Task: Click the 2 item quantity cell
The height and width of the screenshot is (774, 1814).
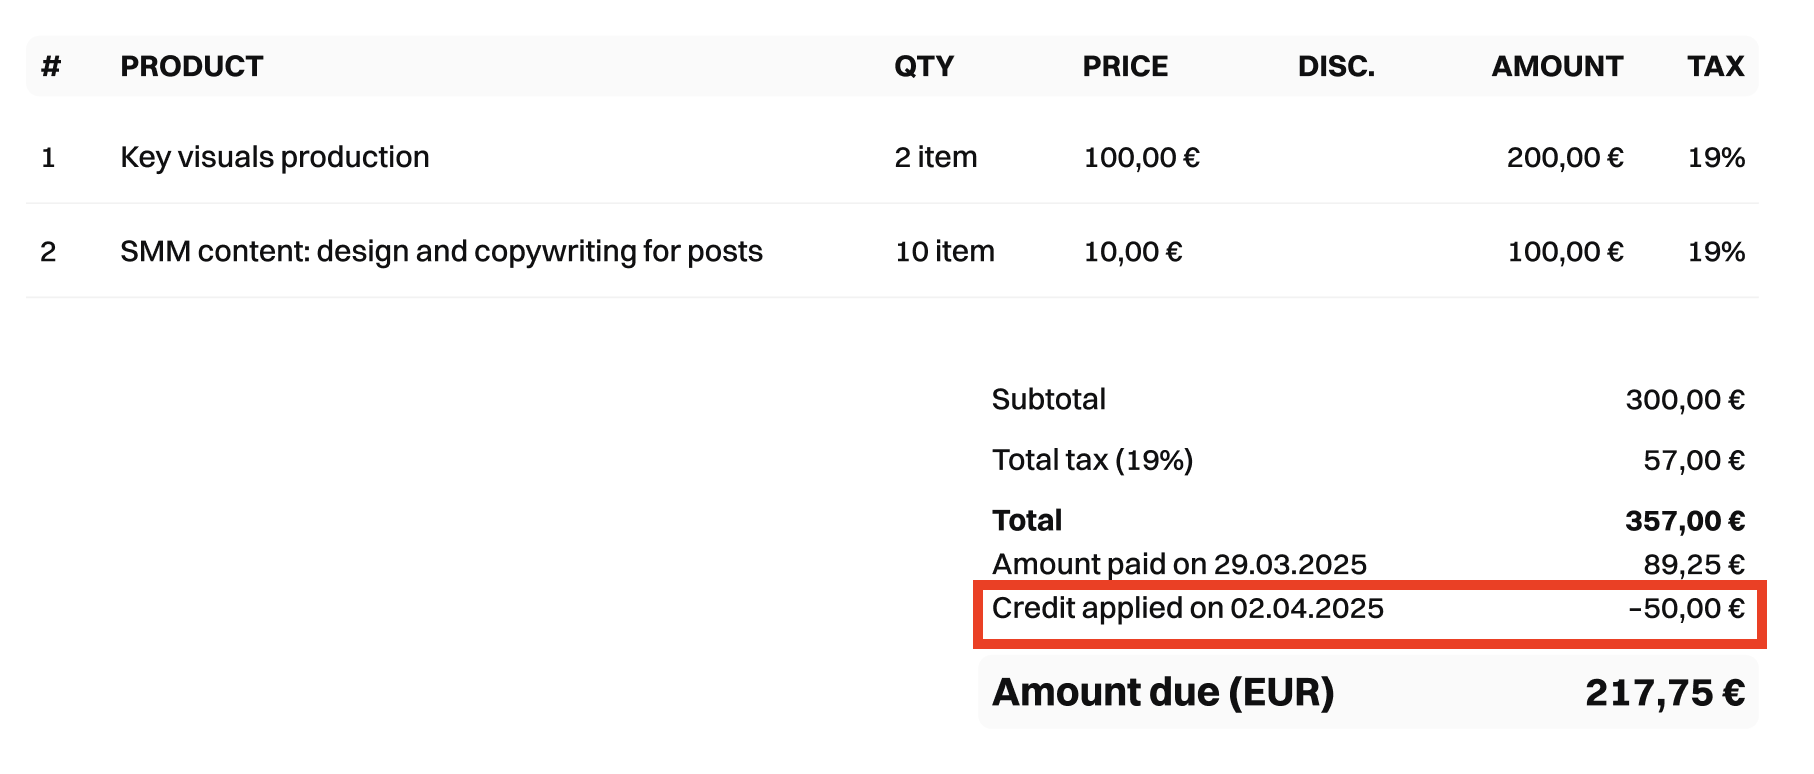Action: [x=935, y=157]
